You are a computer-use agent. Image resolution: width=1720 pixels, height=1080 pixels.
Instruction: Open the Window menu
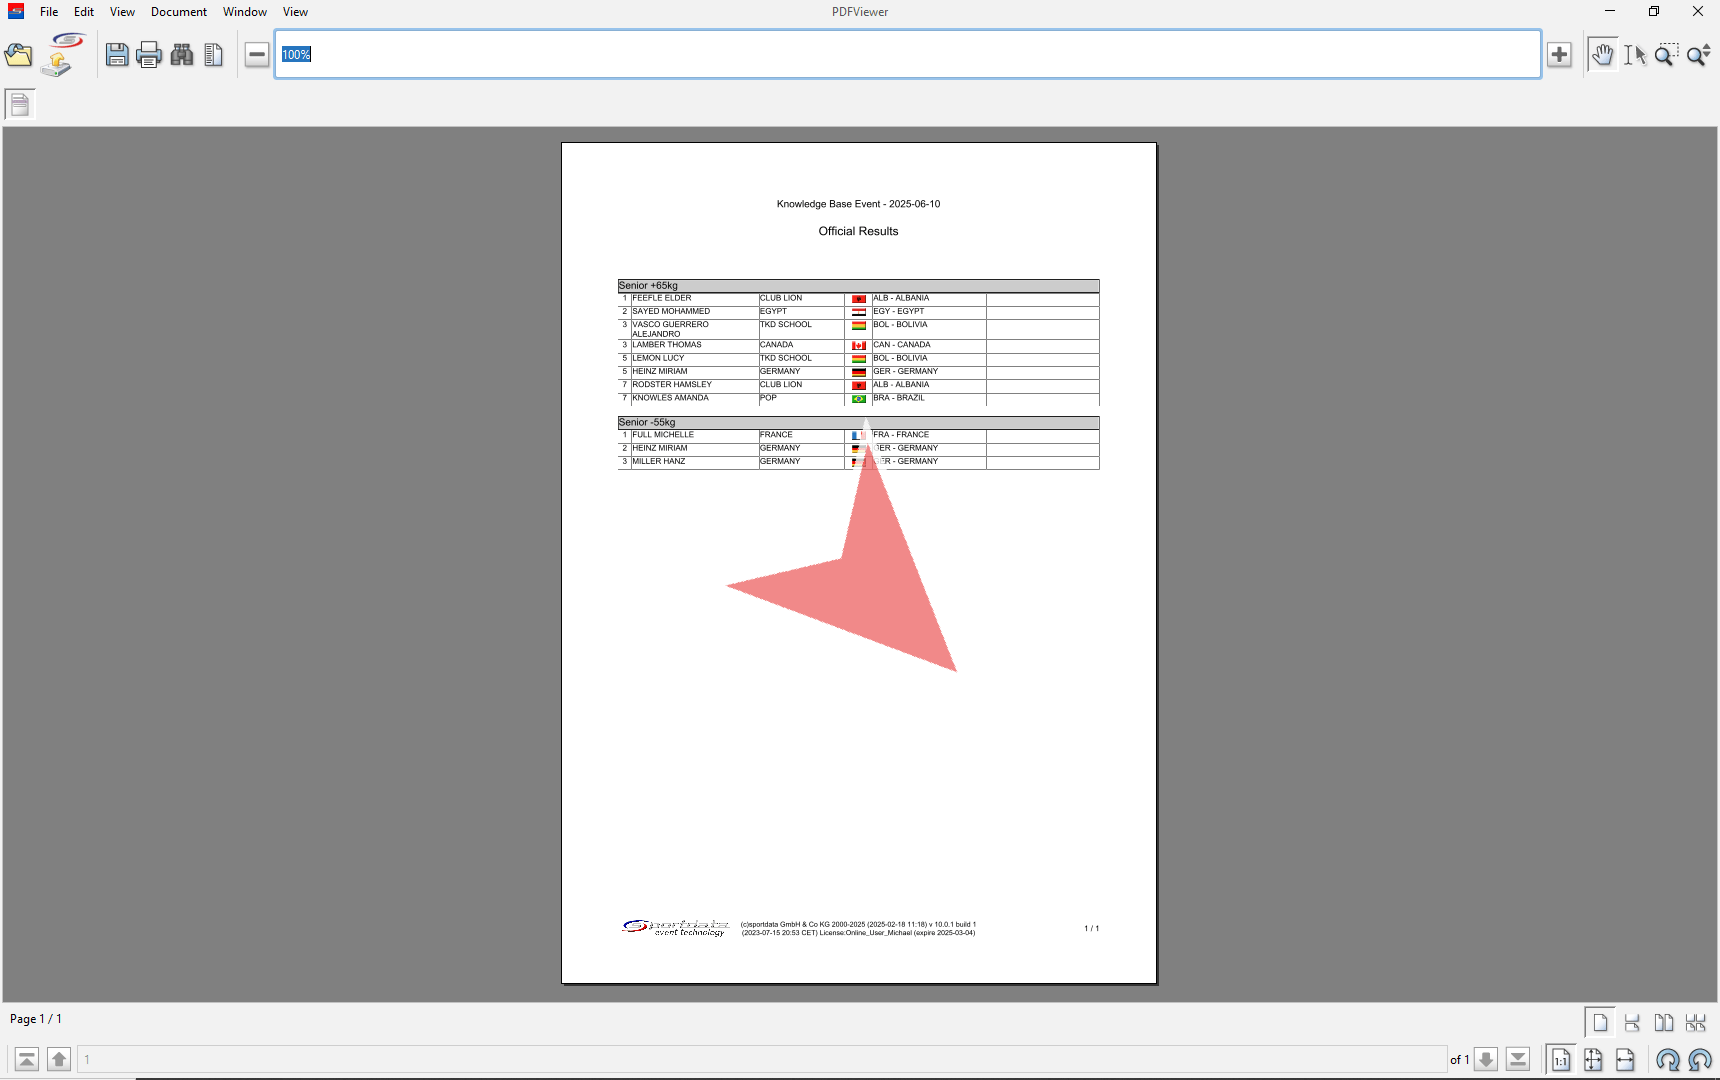244,12
